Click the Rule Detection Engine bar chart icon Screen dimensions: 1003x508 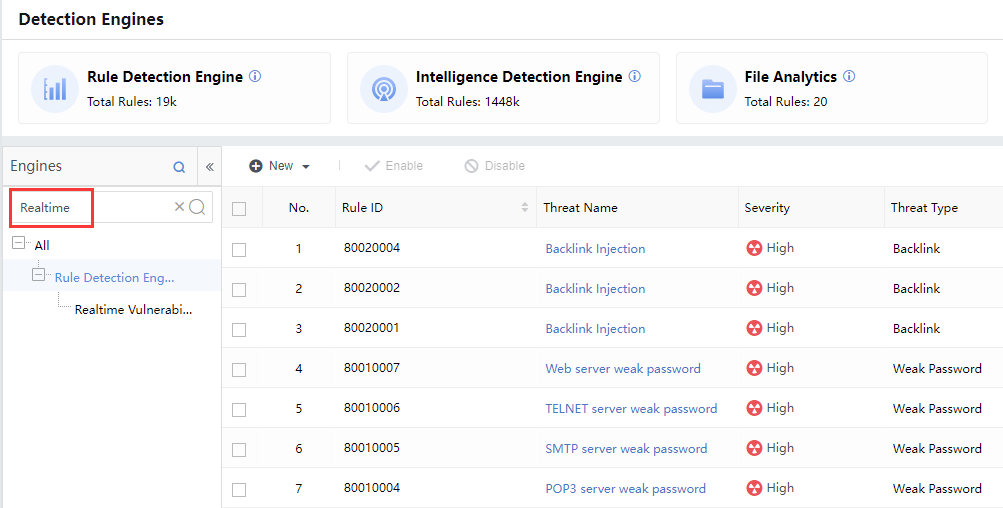coord(55,88)
